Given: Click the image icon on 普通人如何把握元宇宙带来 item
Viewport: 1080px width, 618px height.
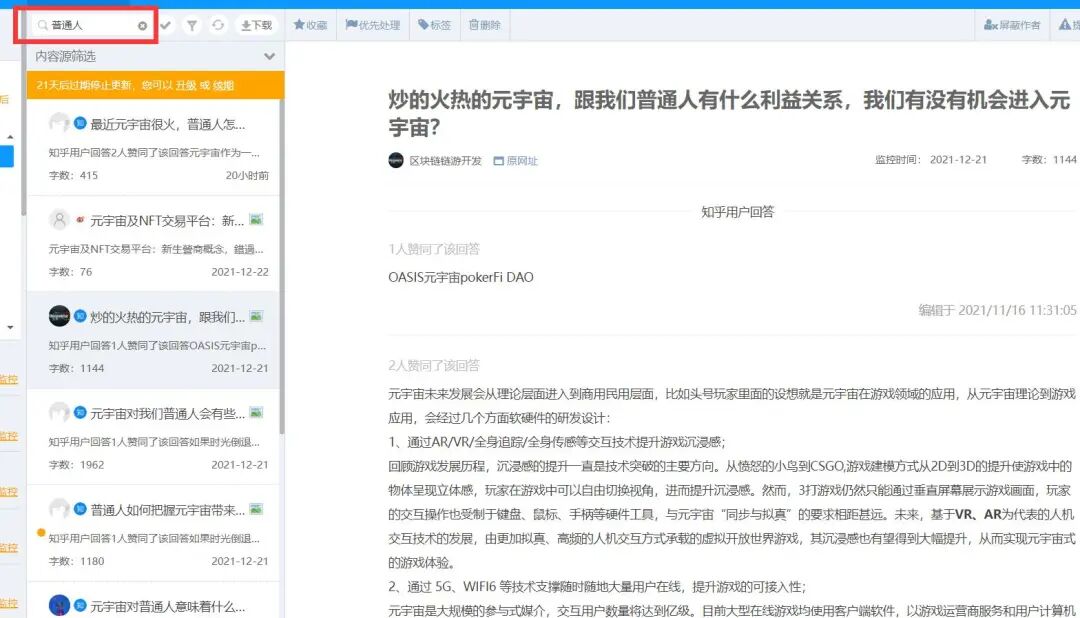Looking at the screenshot, I should point(256,509).
